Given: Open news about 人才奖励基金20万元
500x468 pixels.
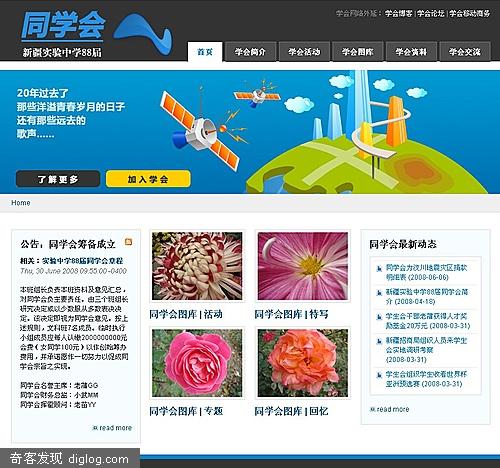Looking at the screenshot, I should click(428, 321).
